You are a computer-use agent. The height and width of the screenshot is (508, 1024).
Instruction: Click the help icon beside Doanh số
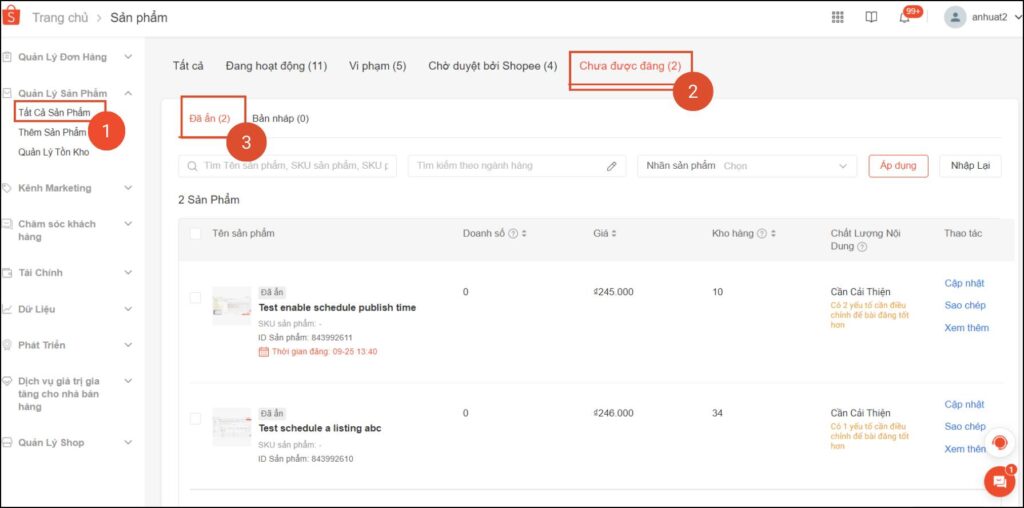[x=512, y=234]
